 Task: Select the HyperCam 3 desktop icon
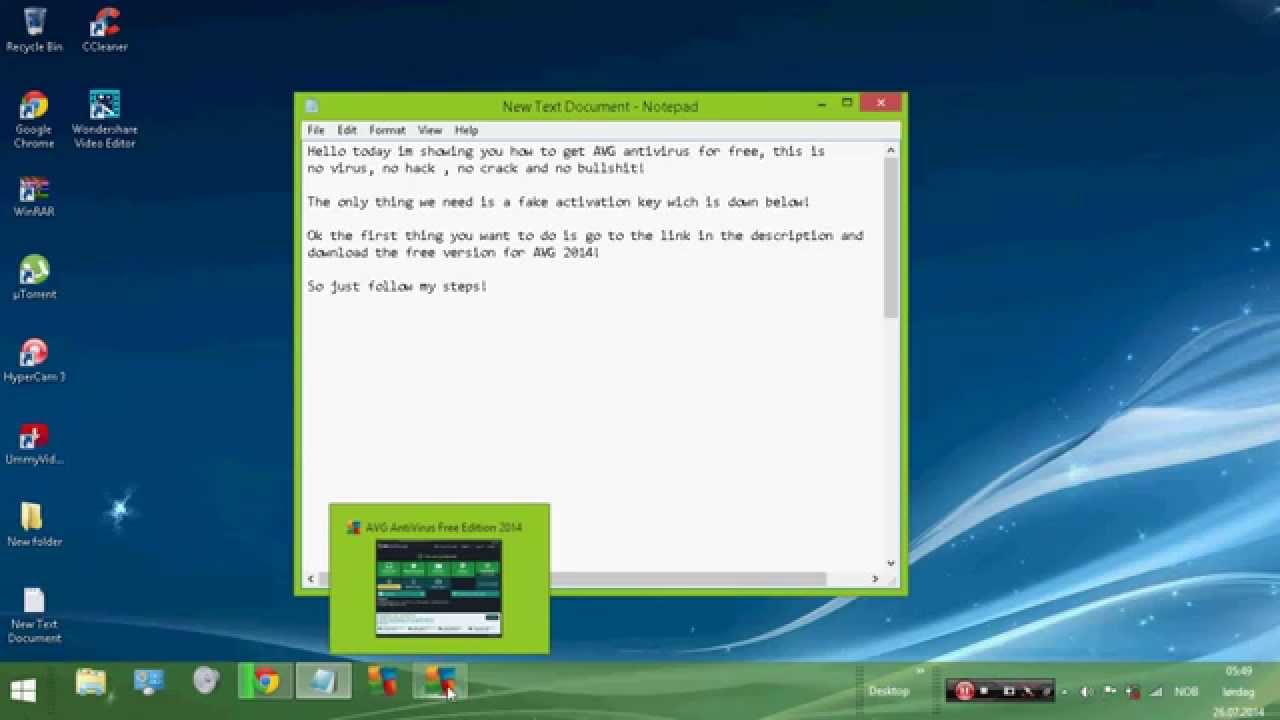[34, 361]
